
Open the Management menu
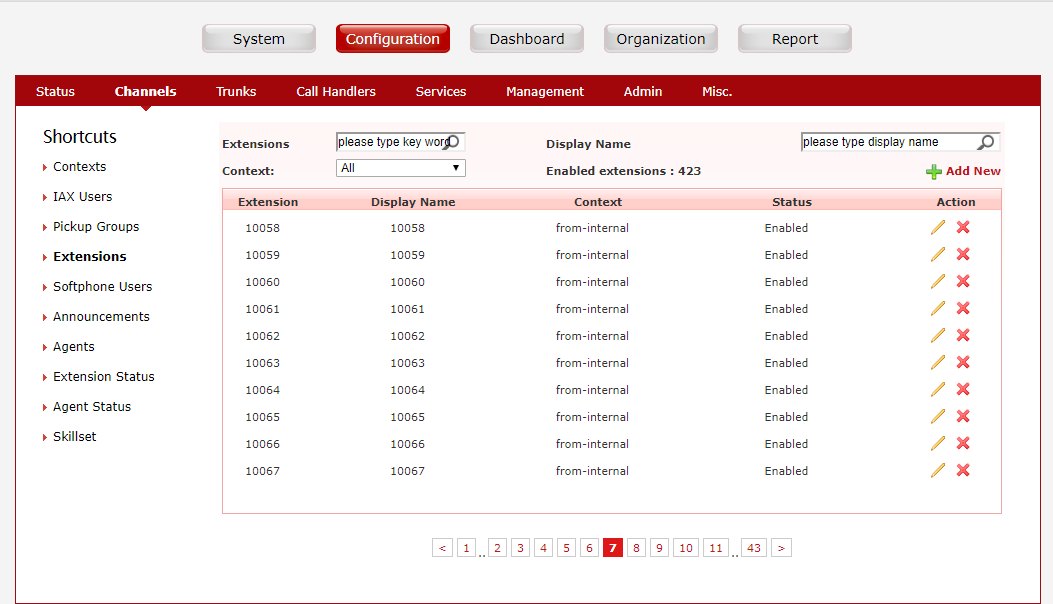545,91
